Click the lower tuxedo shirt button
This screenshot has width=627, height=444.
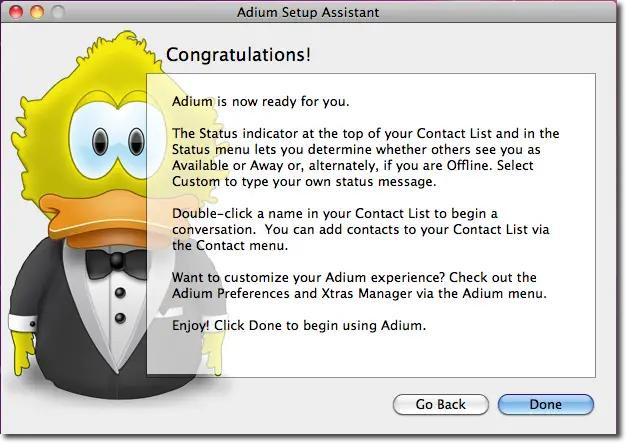coord(120,318)
